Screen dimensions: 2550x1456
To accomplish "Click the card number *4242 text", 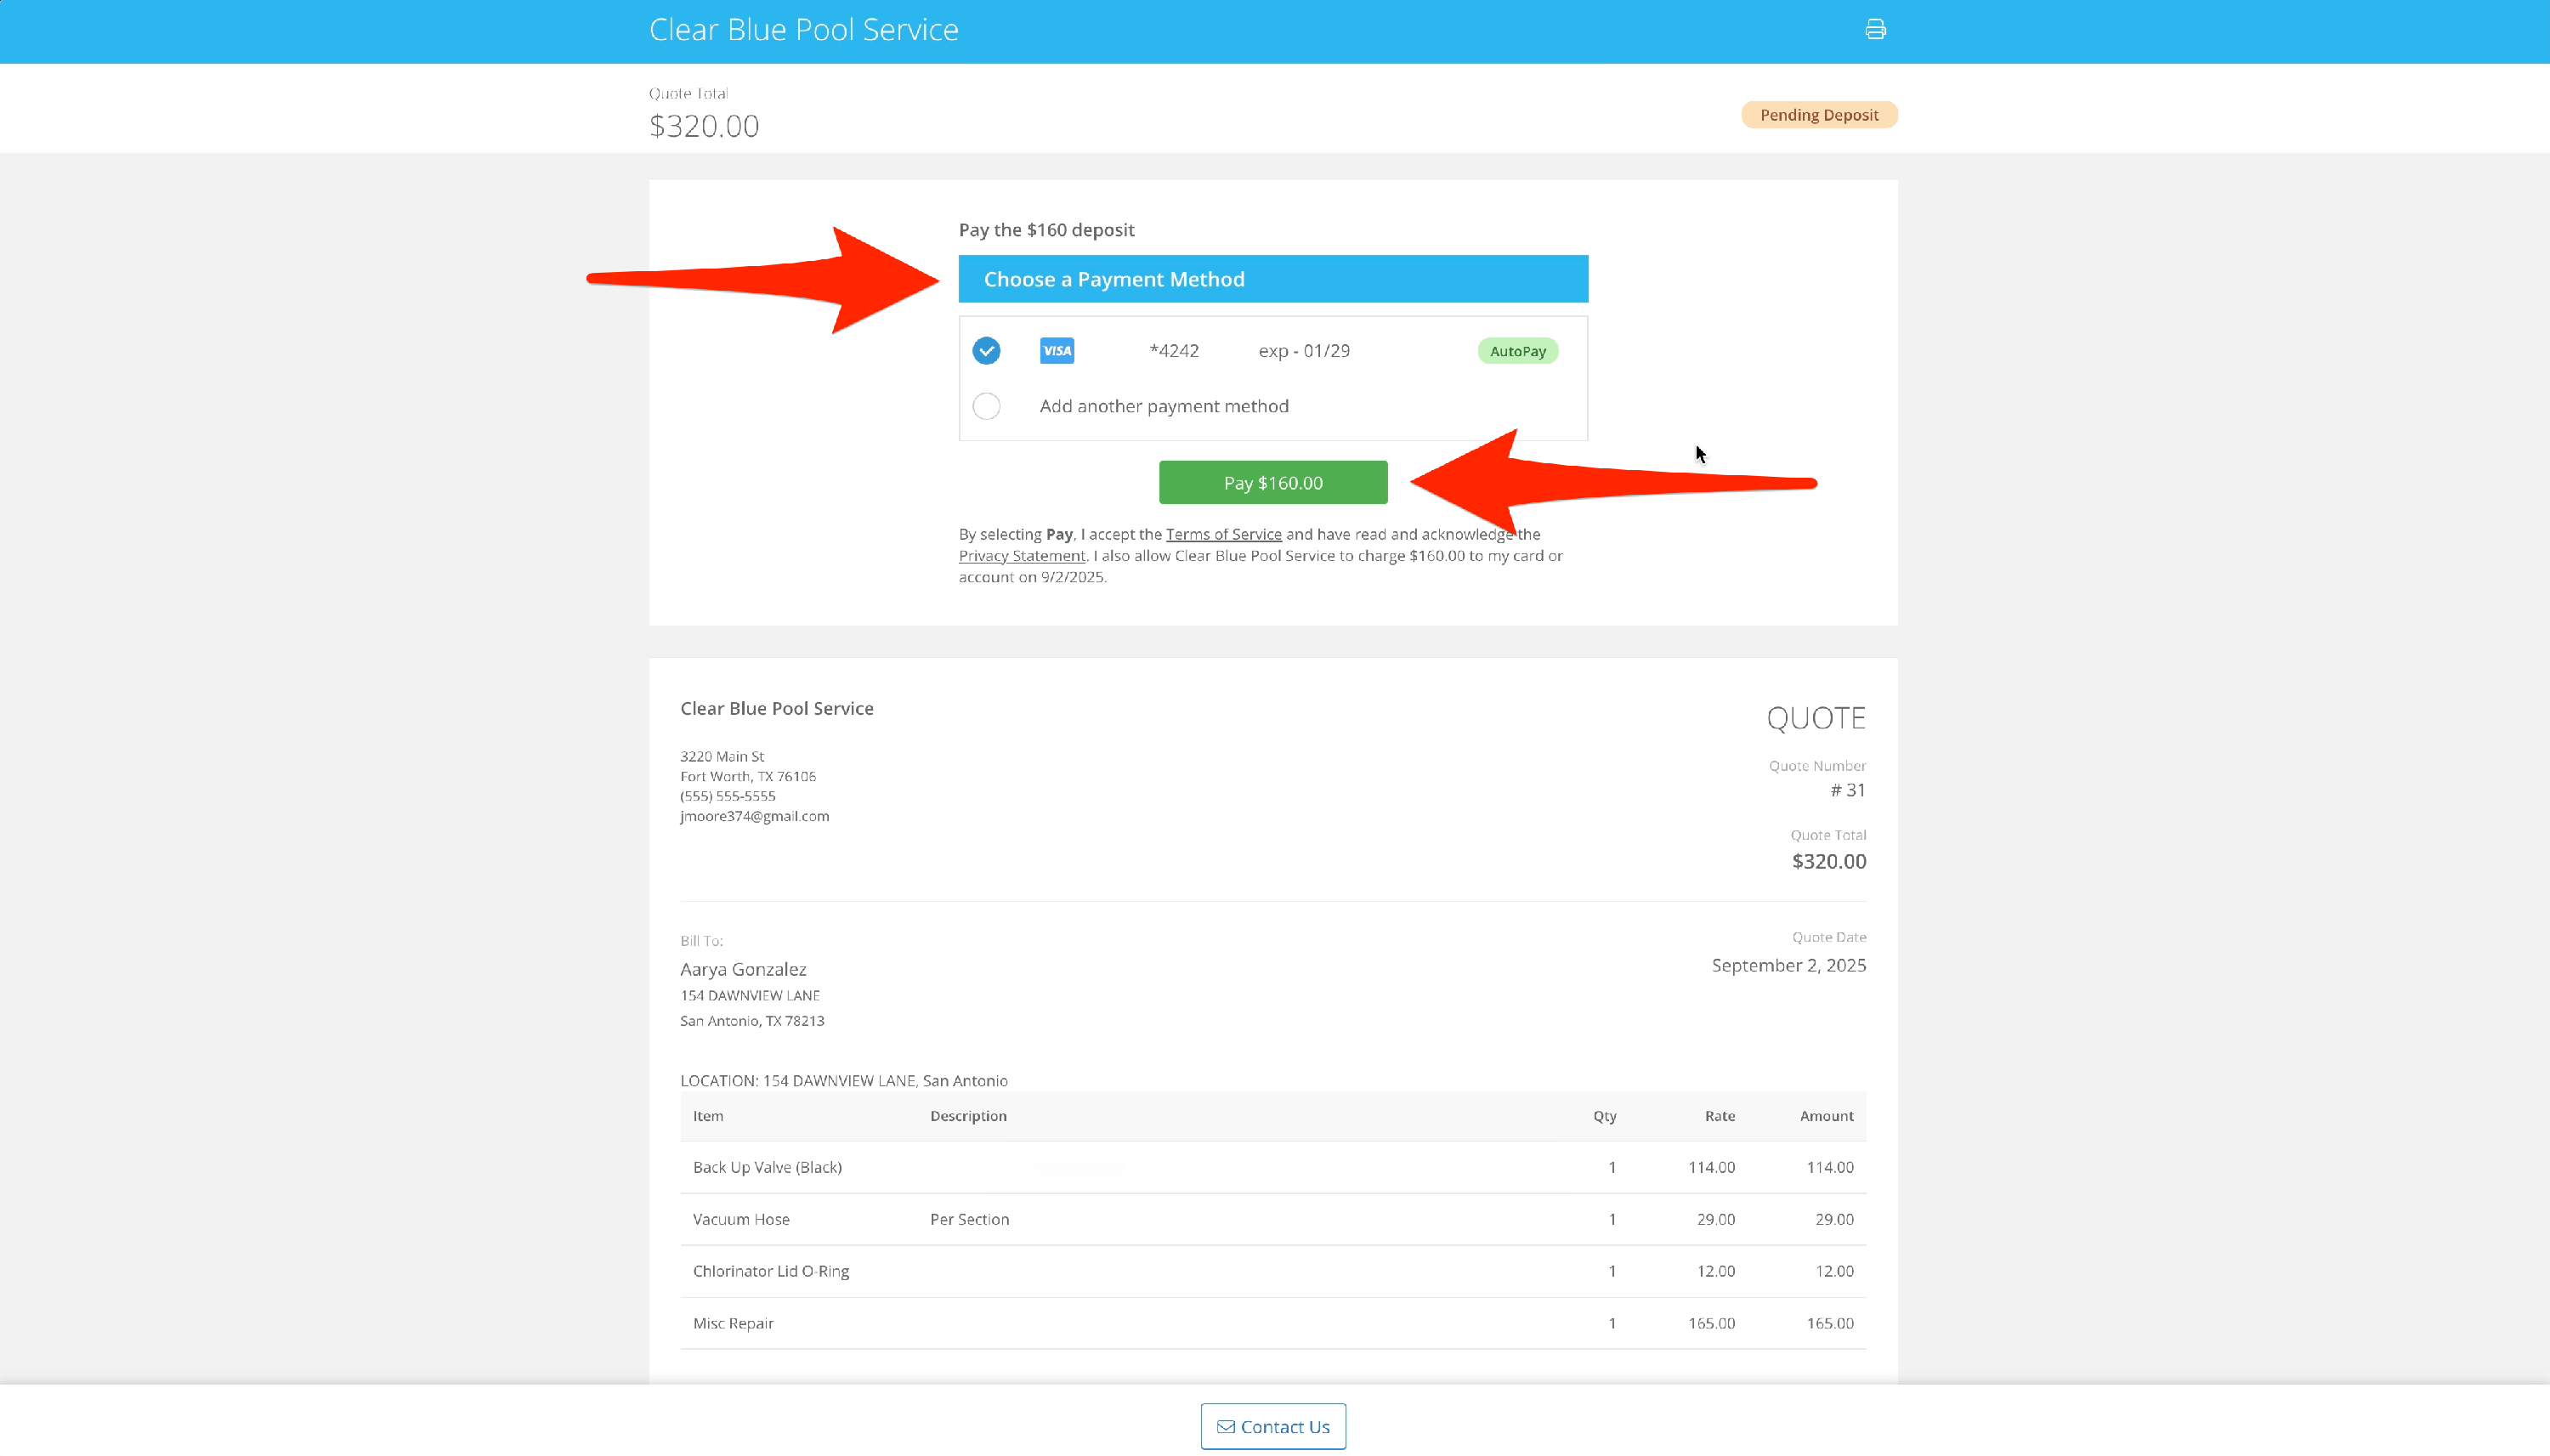I will tap(1174, 351).
